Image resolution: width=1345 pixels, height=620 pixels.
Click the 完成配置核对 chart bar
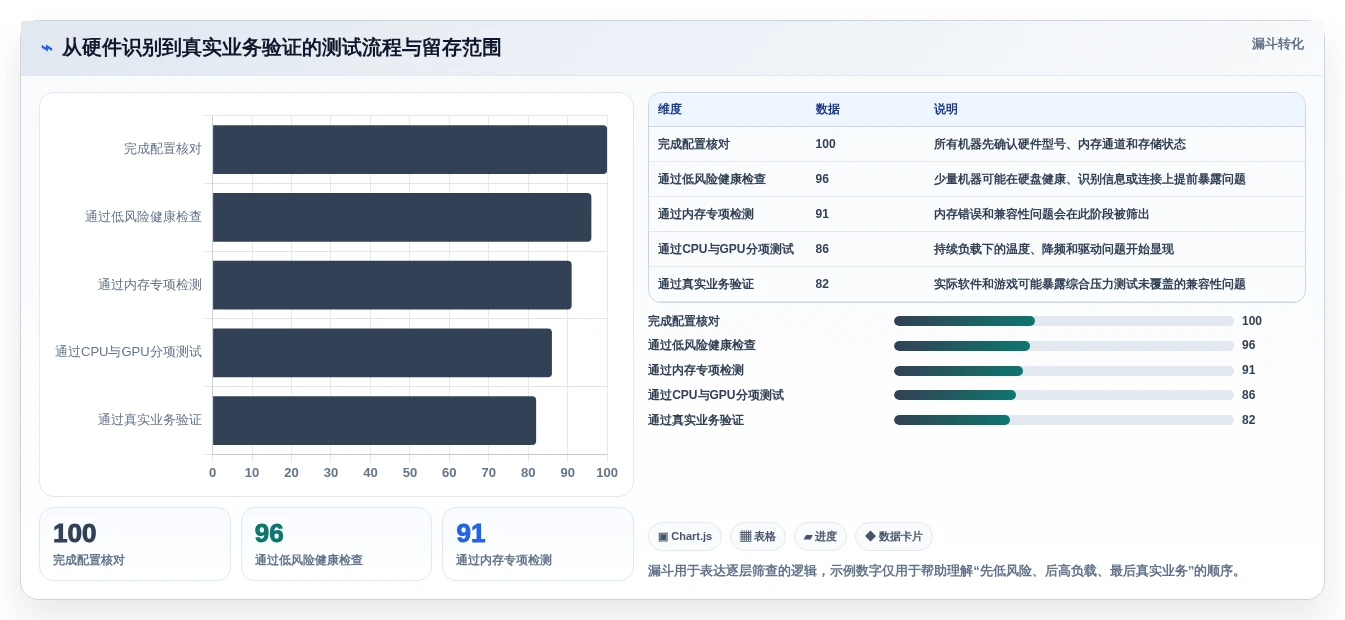coord(410,149)
